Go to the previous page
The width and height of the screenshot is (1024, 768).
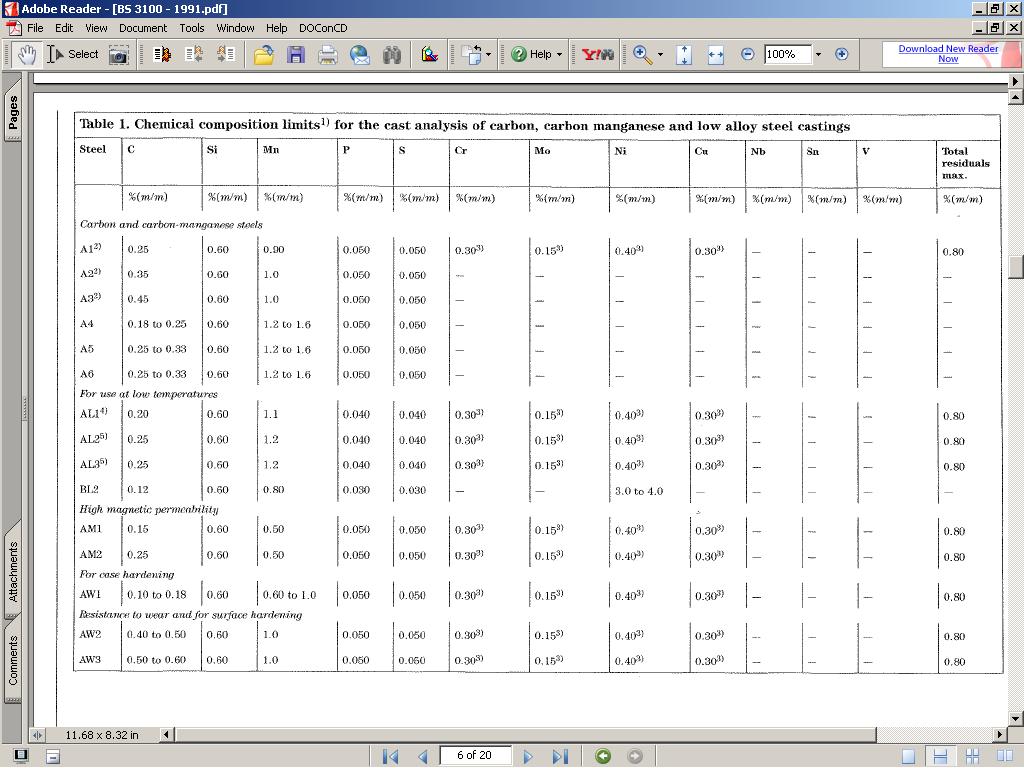point(423,756)
